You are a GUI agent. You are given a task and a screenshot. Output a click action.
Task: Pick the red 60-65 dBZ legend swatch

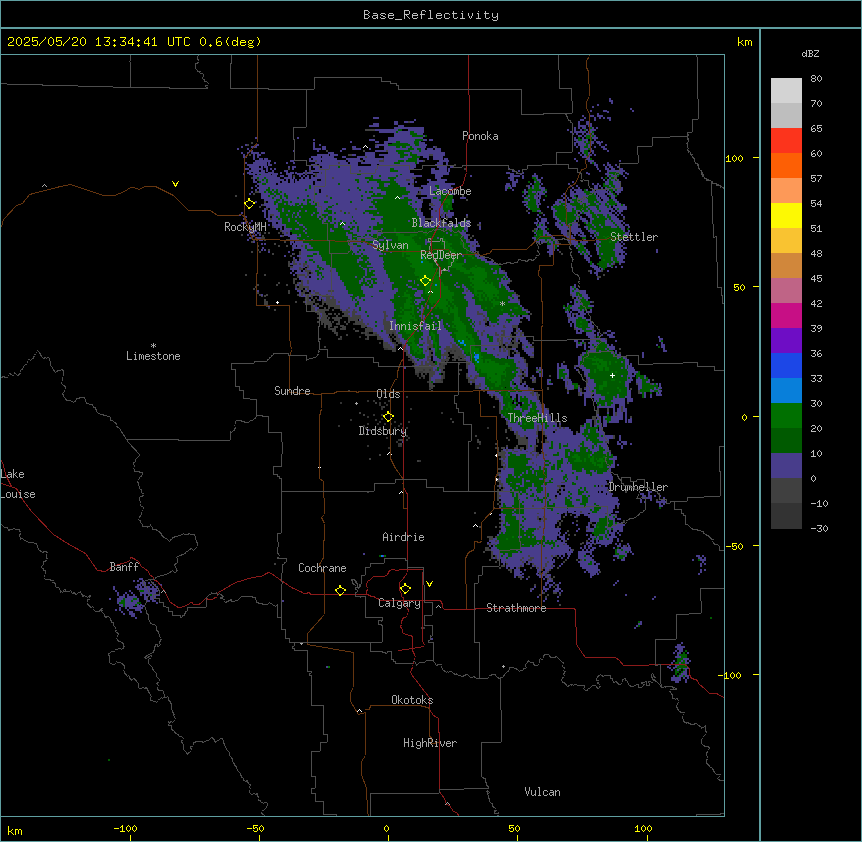pyautogui.click(x=786, y=141)
